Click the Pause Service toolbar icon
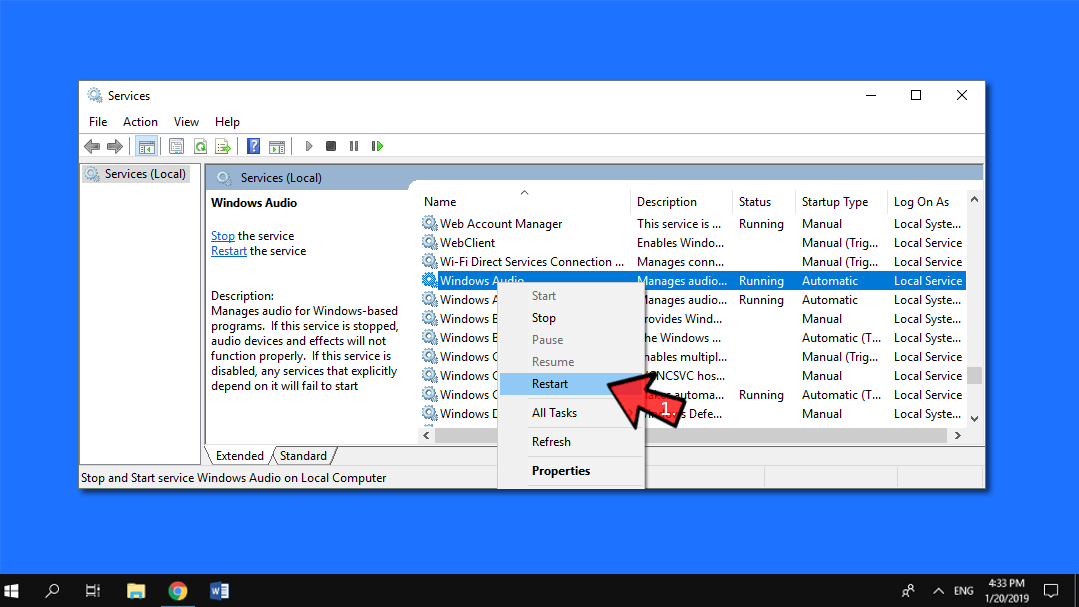Viewport: 1079px width, 607px height. (x=354, y=146)
